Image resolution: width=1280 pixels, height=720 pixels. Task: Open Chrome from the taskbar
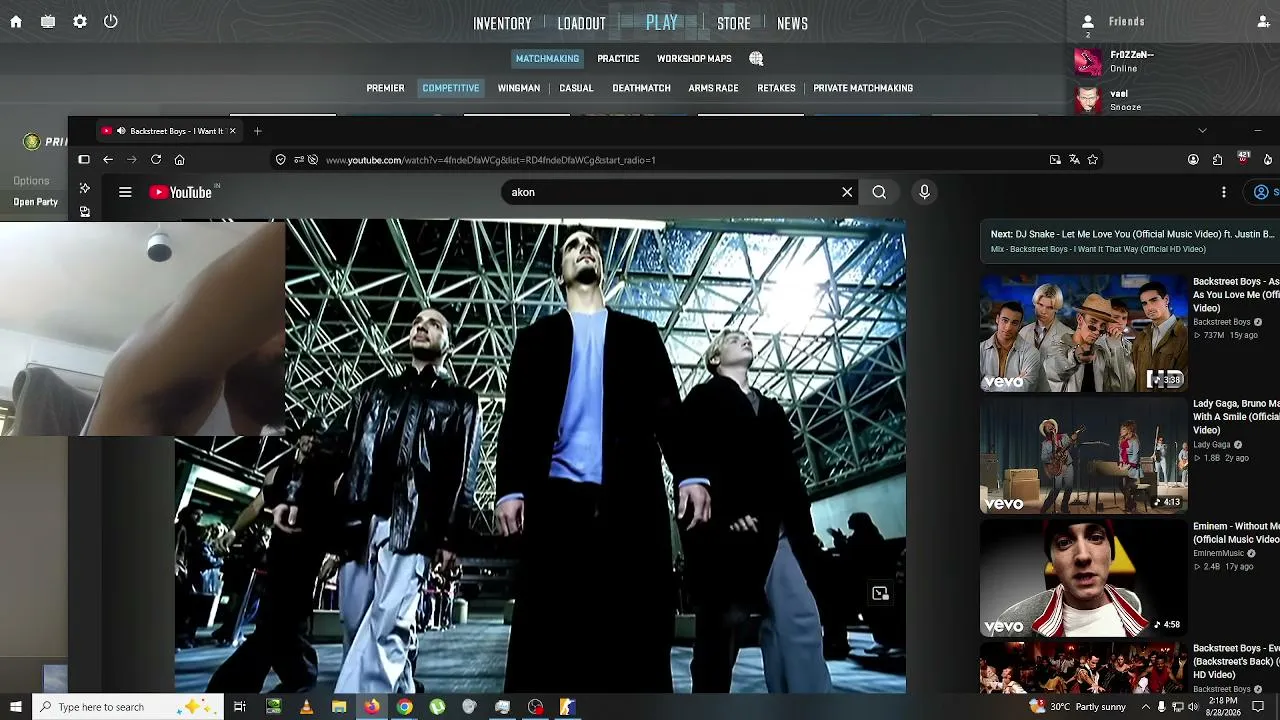pos(404,707)
